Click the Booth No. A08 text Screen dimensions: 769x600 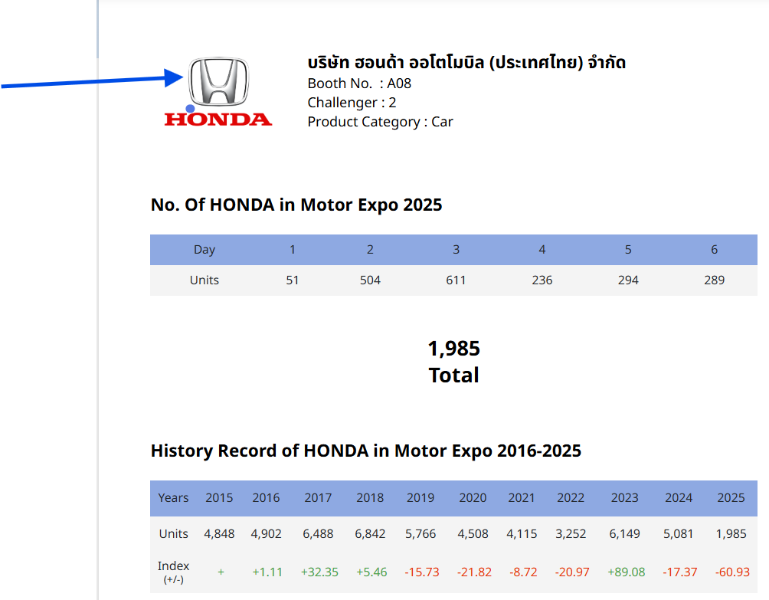(x=359, y=83)
